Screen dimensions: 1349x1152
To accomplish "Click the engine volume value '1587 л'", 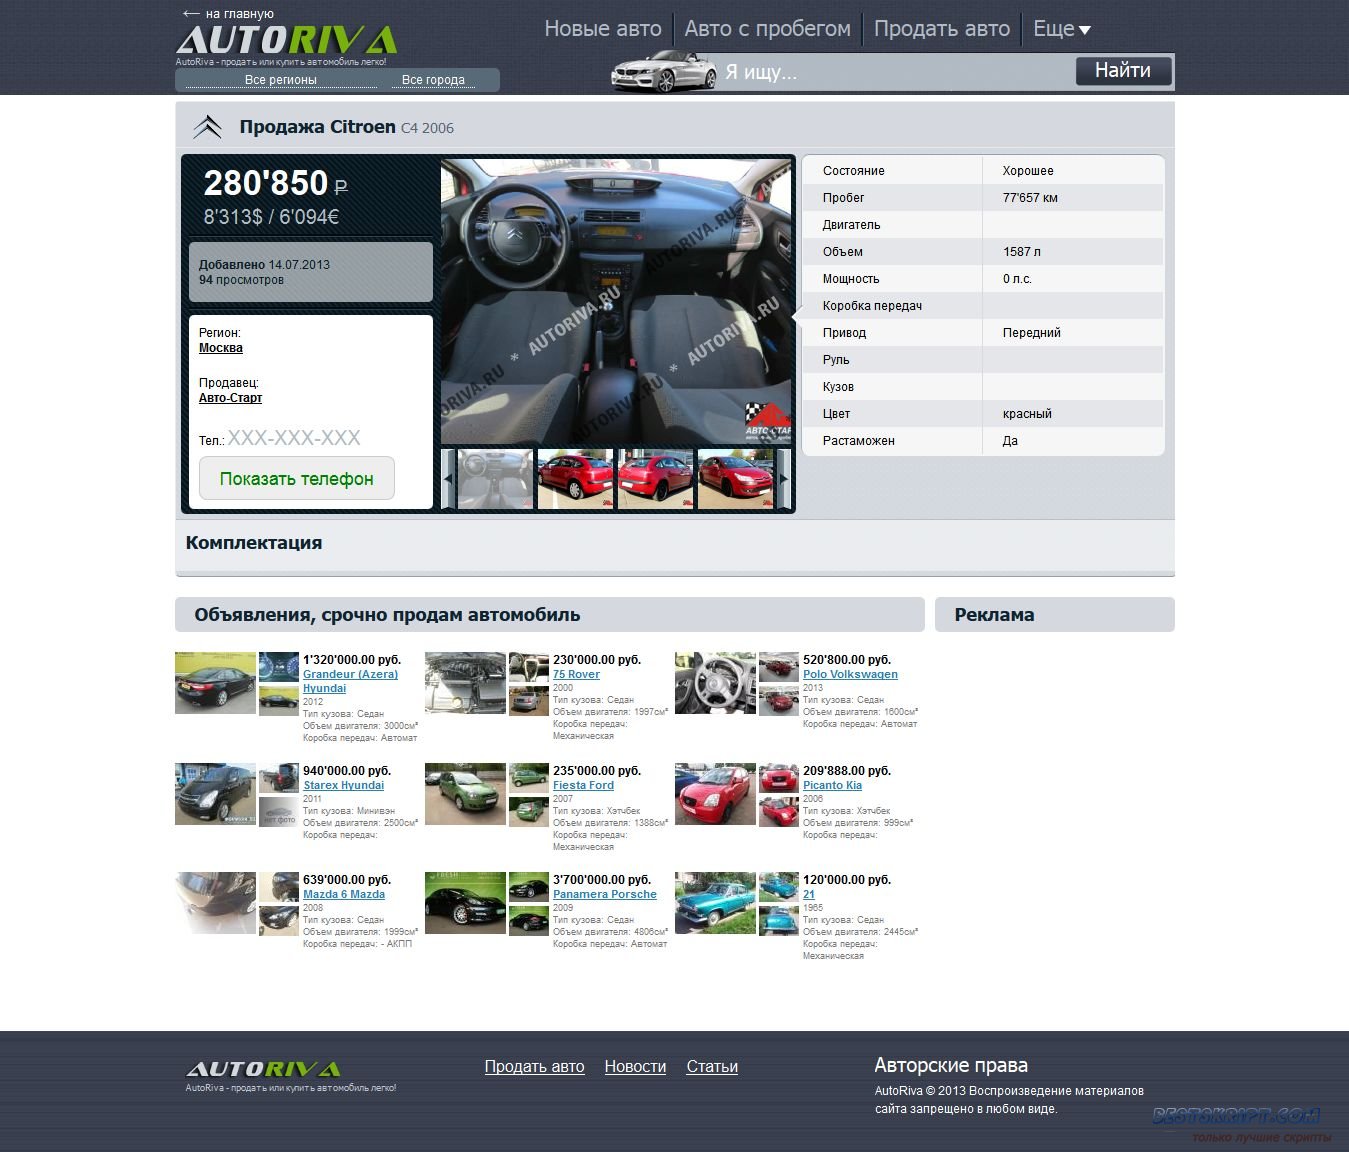I will (1022, 252).
